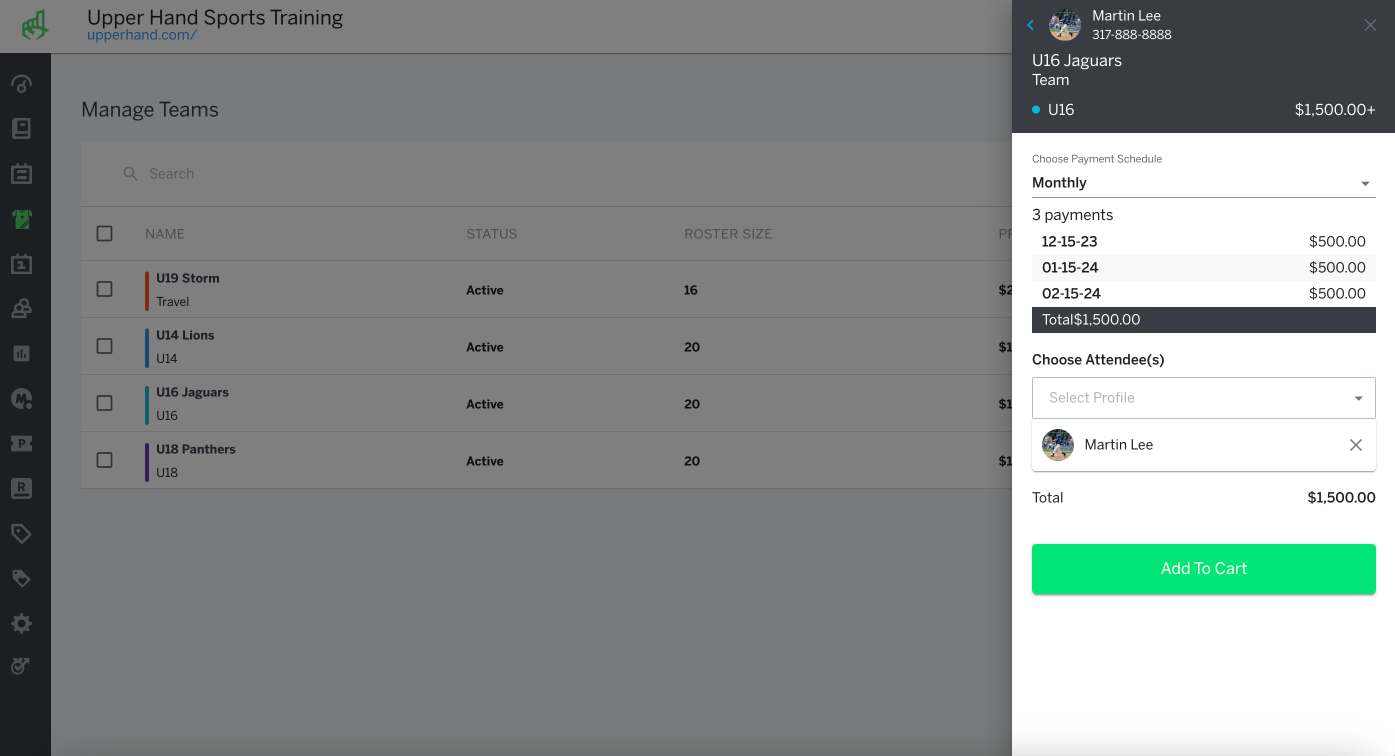Check the U16 Jaguars team checkbox

tap(105, 403)
